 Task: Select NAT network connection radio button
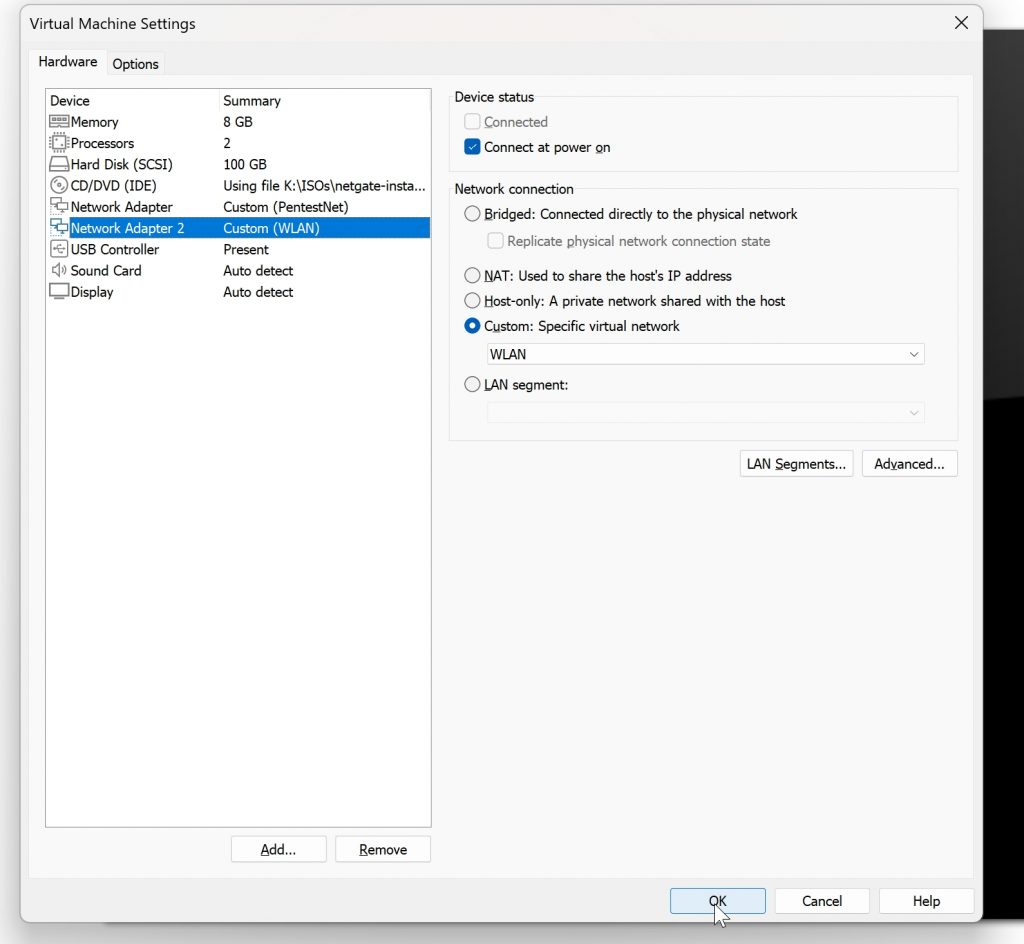[x=472, y=275]
